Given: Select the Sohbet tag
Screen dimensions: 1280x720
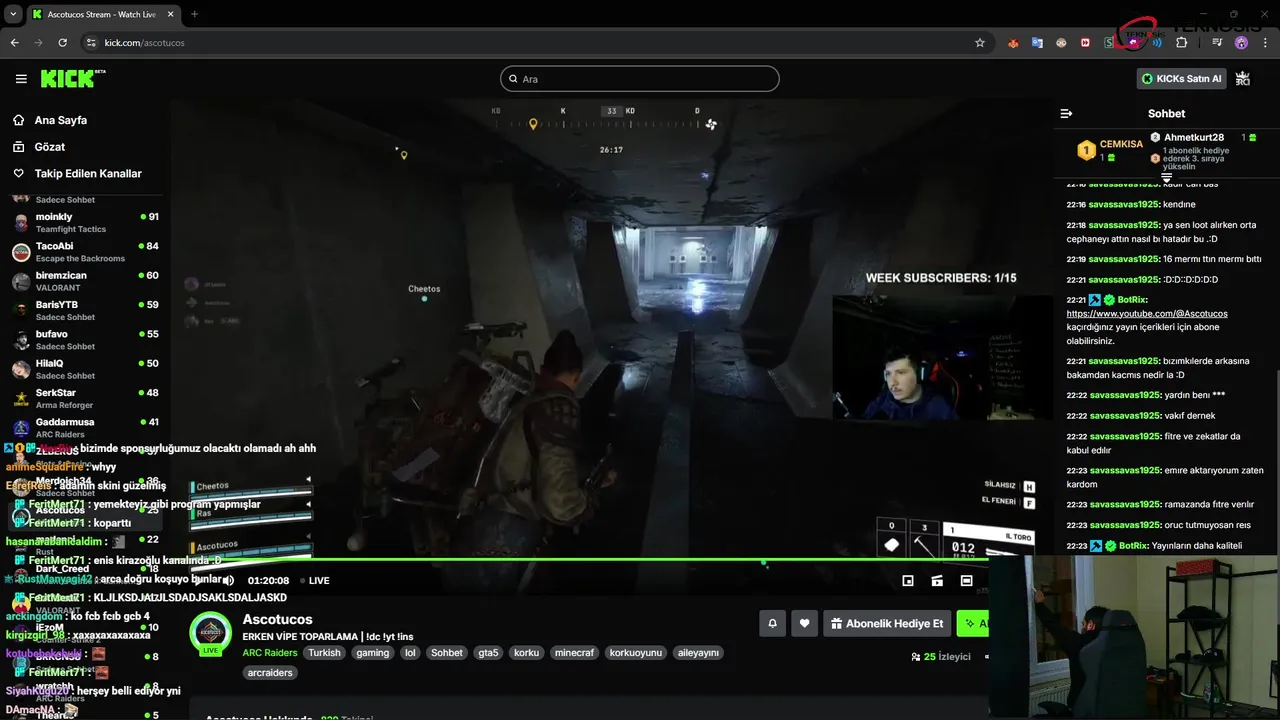Looking at the screenshot, I should point(447,652).
